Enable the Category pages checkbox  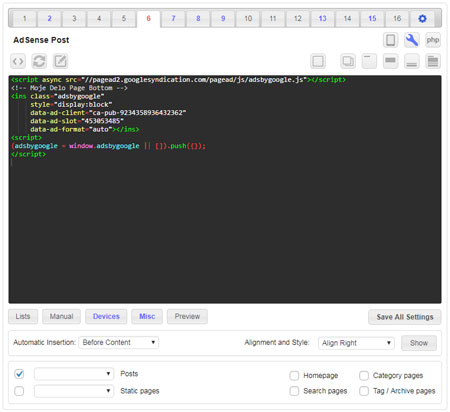tap(364, 376)
